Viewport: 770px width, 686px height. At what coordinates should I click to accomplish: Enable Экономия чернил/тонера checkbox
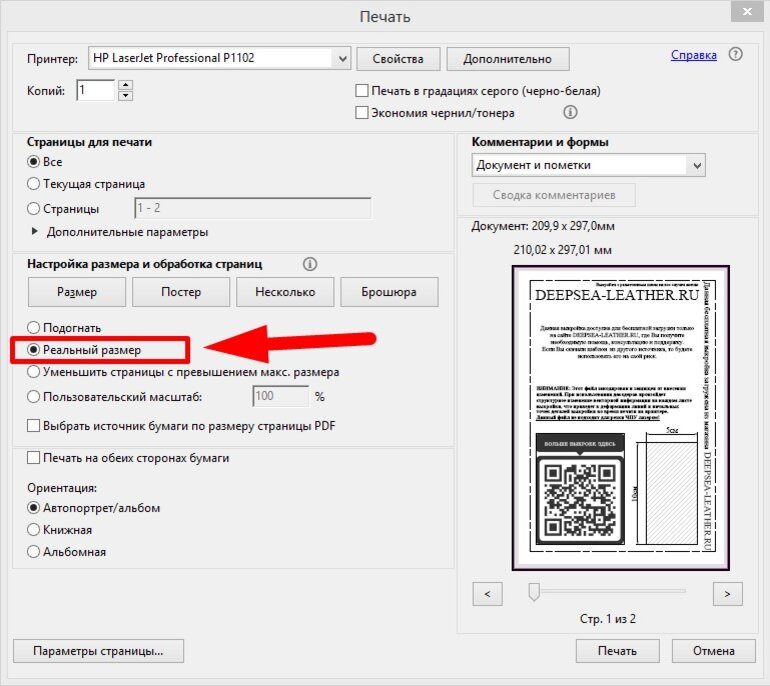point(361,112)
